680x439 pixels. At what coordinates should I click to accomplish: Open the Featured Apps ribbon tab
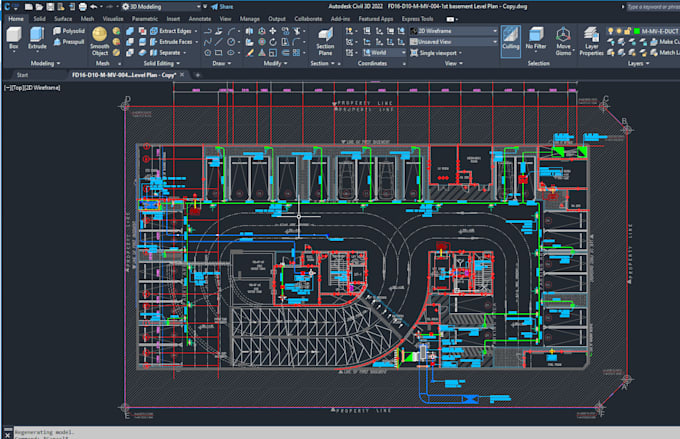tap(376, 19)
